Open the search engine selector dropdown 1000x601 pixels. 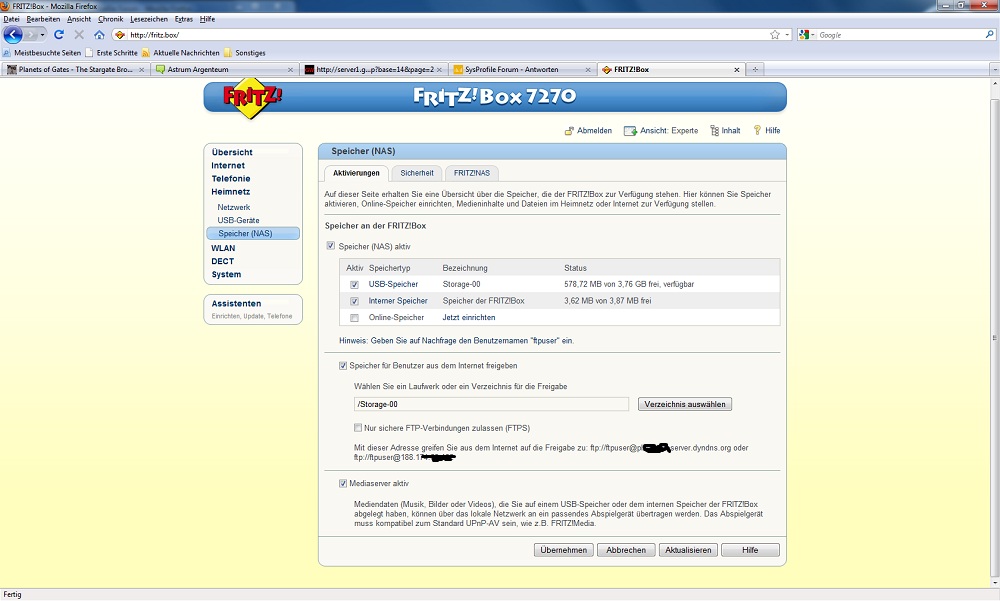tap(813, 34)
